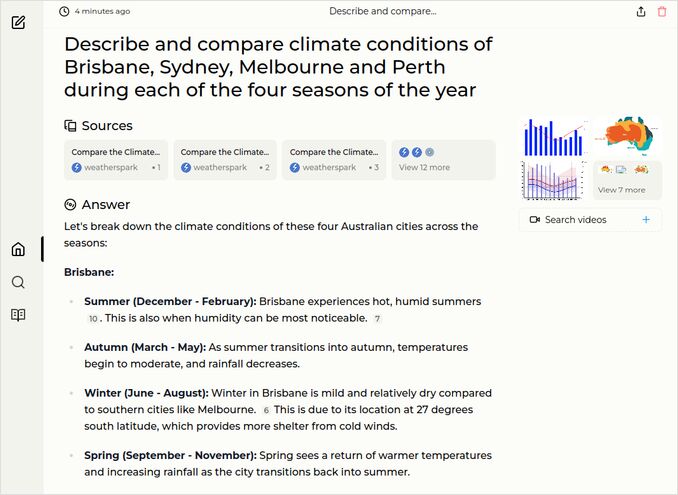Delete thread with trash icon
678x495 pixels.
662,11
